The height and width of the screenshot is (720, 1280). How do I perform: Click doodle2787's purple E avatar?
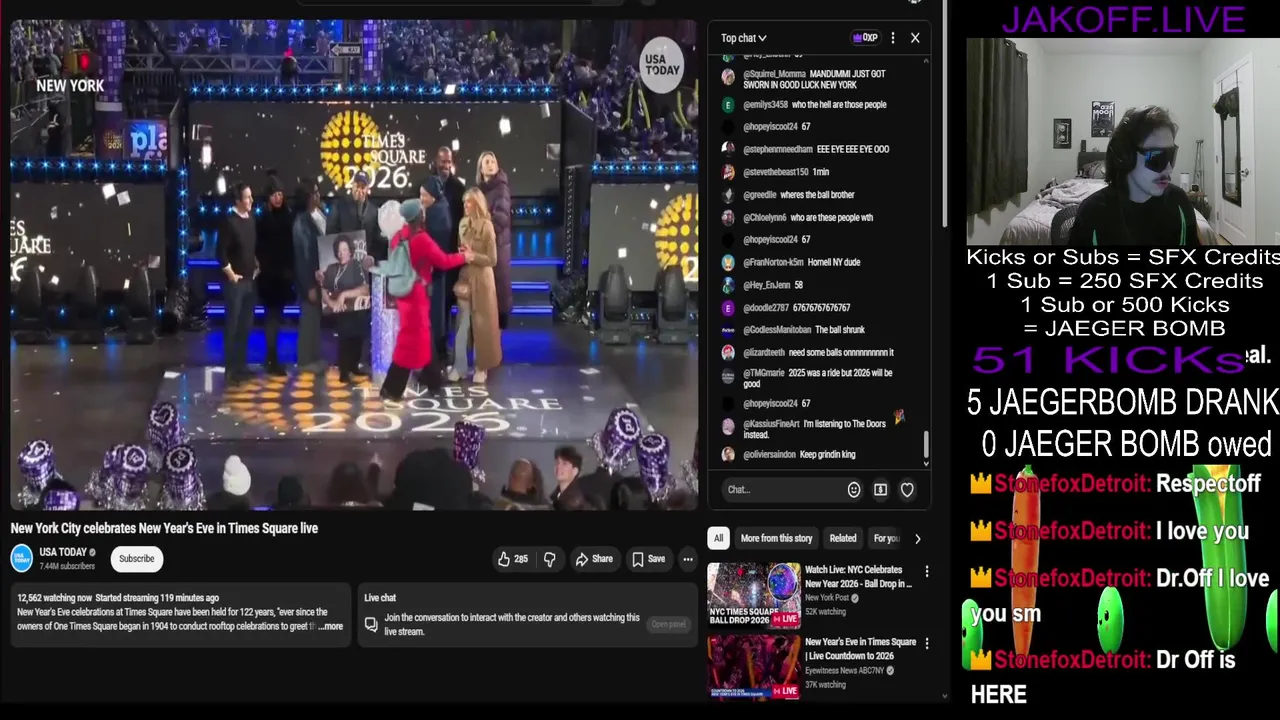pyautogui.click(x=728, y=308)
